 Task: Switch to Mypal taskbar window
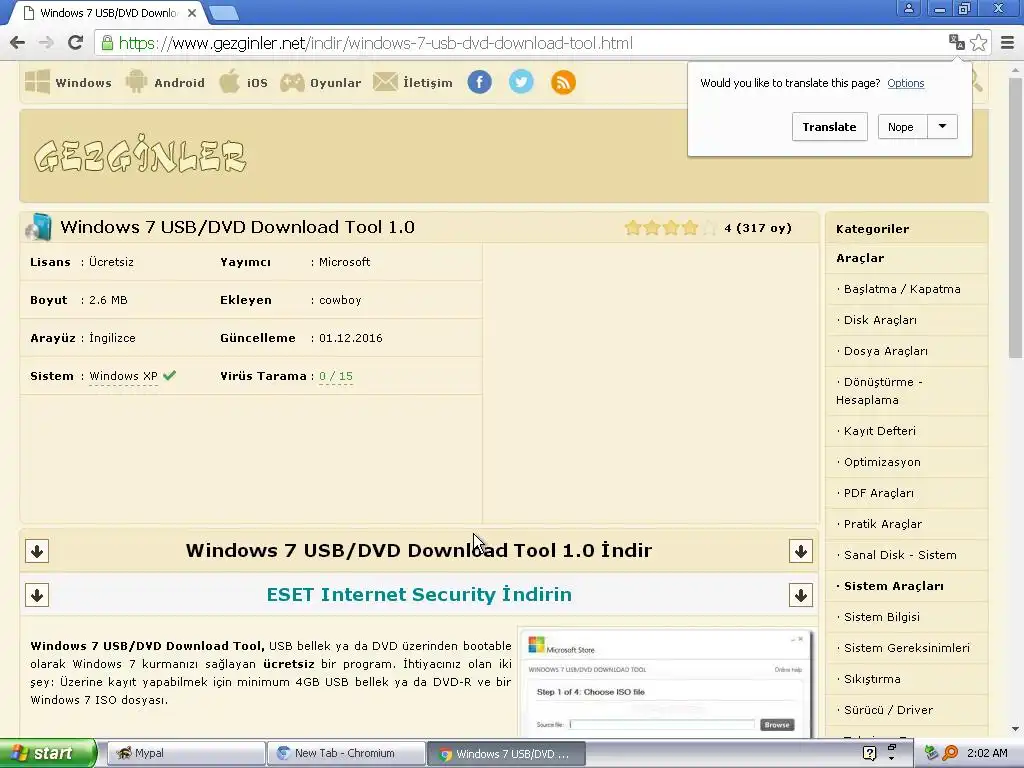(x=185, y=753)
